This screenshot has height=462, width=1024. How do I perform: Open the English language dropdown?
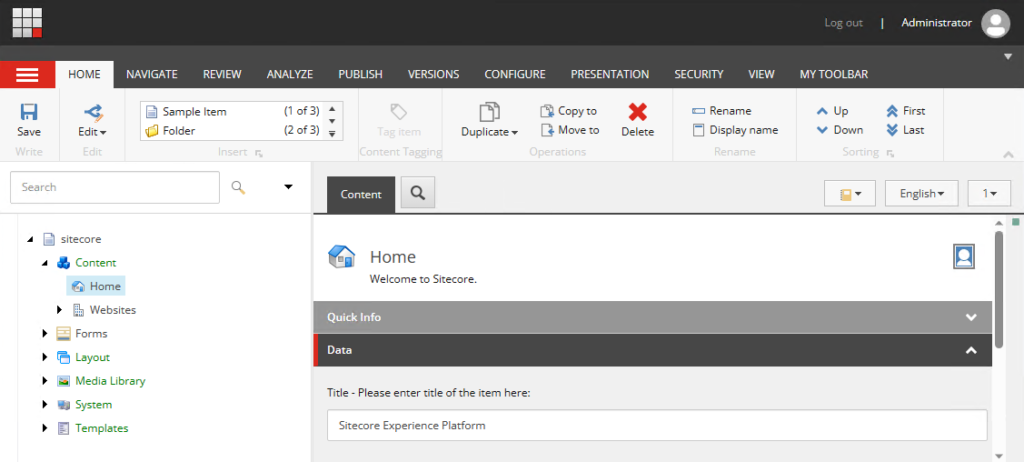[x=921, y=194]
